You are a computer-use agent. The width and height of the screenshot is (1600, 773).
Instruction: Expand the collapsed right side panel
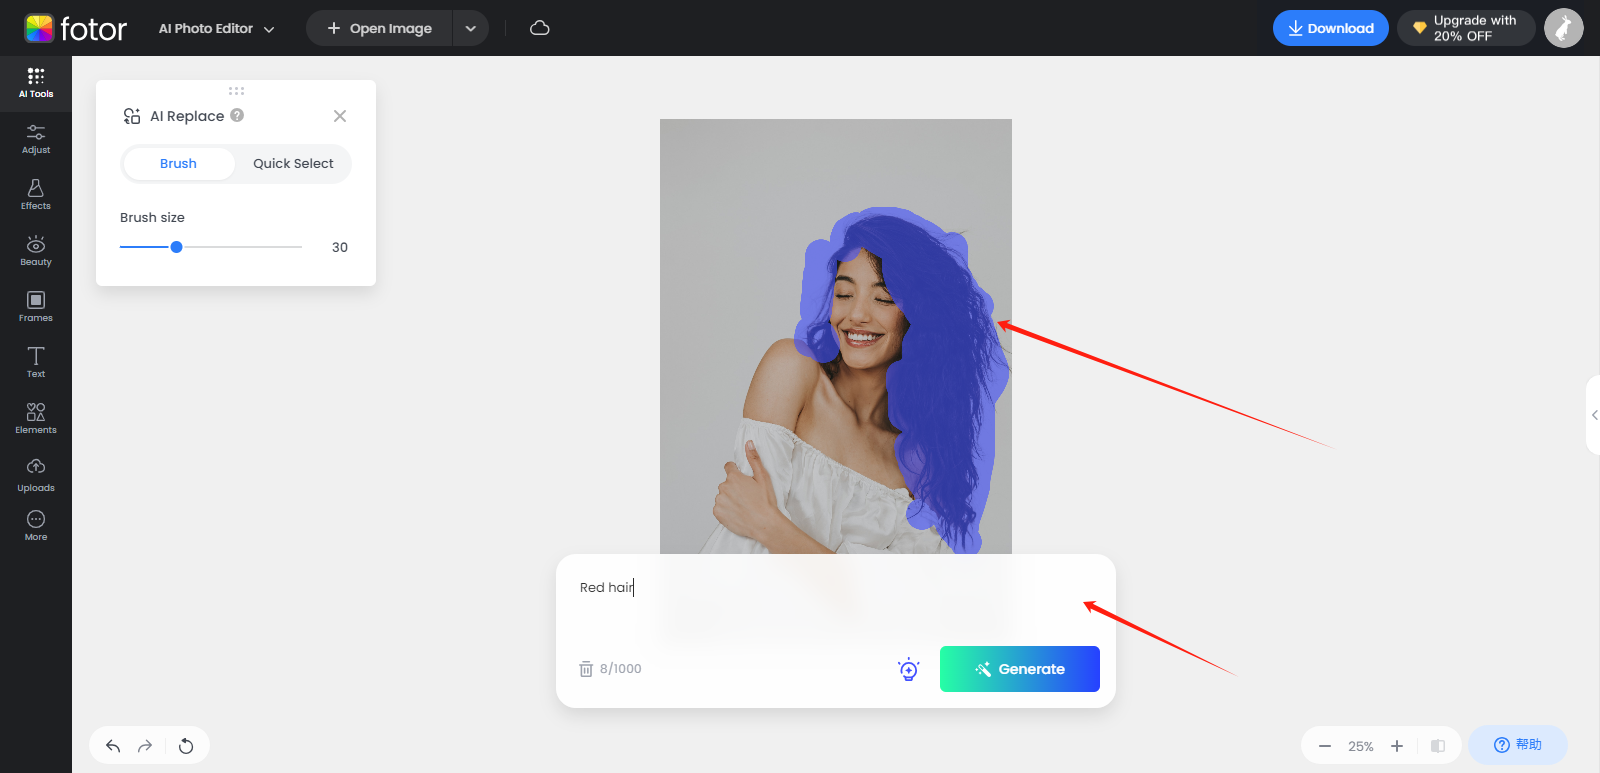pos(1593,415)
